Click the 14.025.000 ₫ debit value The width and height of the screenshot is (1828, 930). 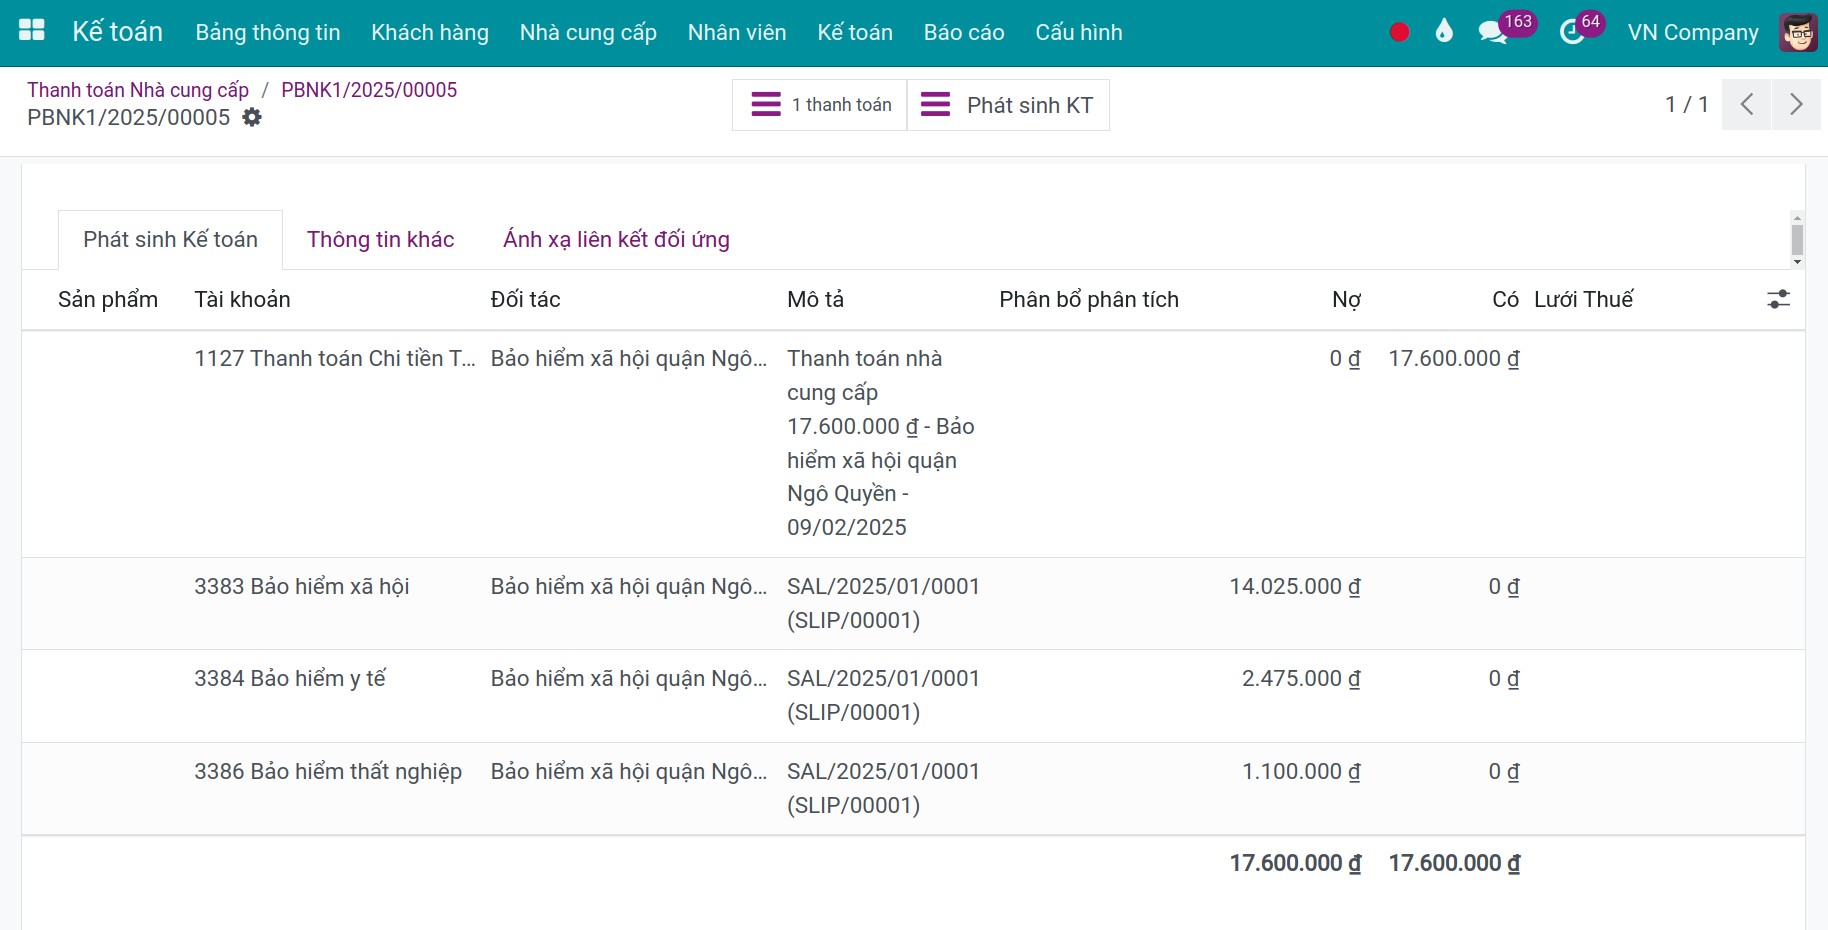pyautogui.click(x=1294, y=587)
